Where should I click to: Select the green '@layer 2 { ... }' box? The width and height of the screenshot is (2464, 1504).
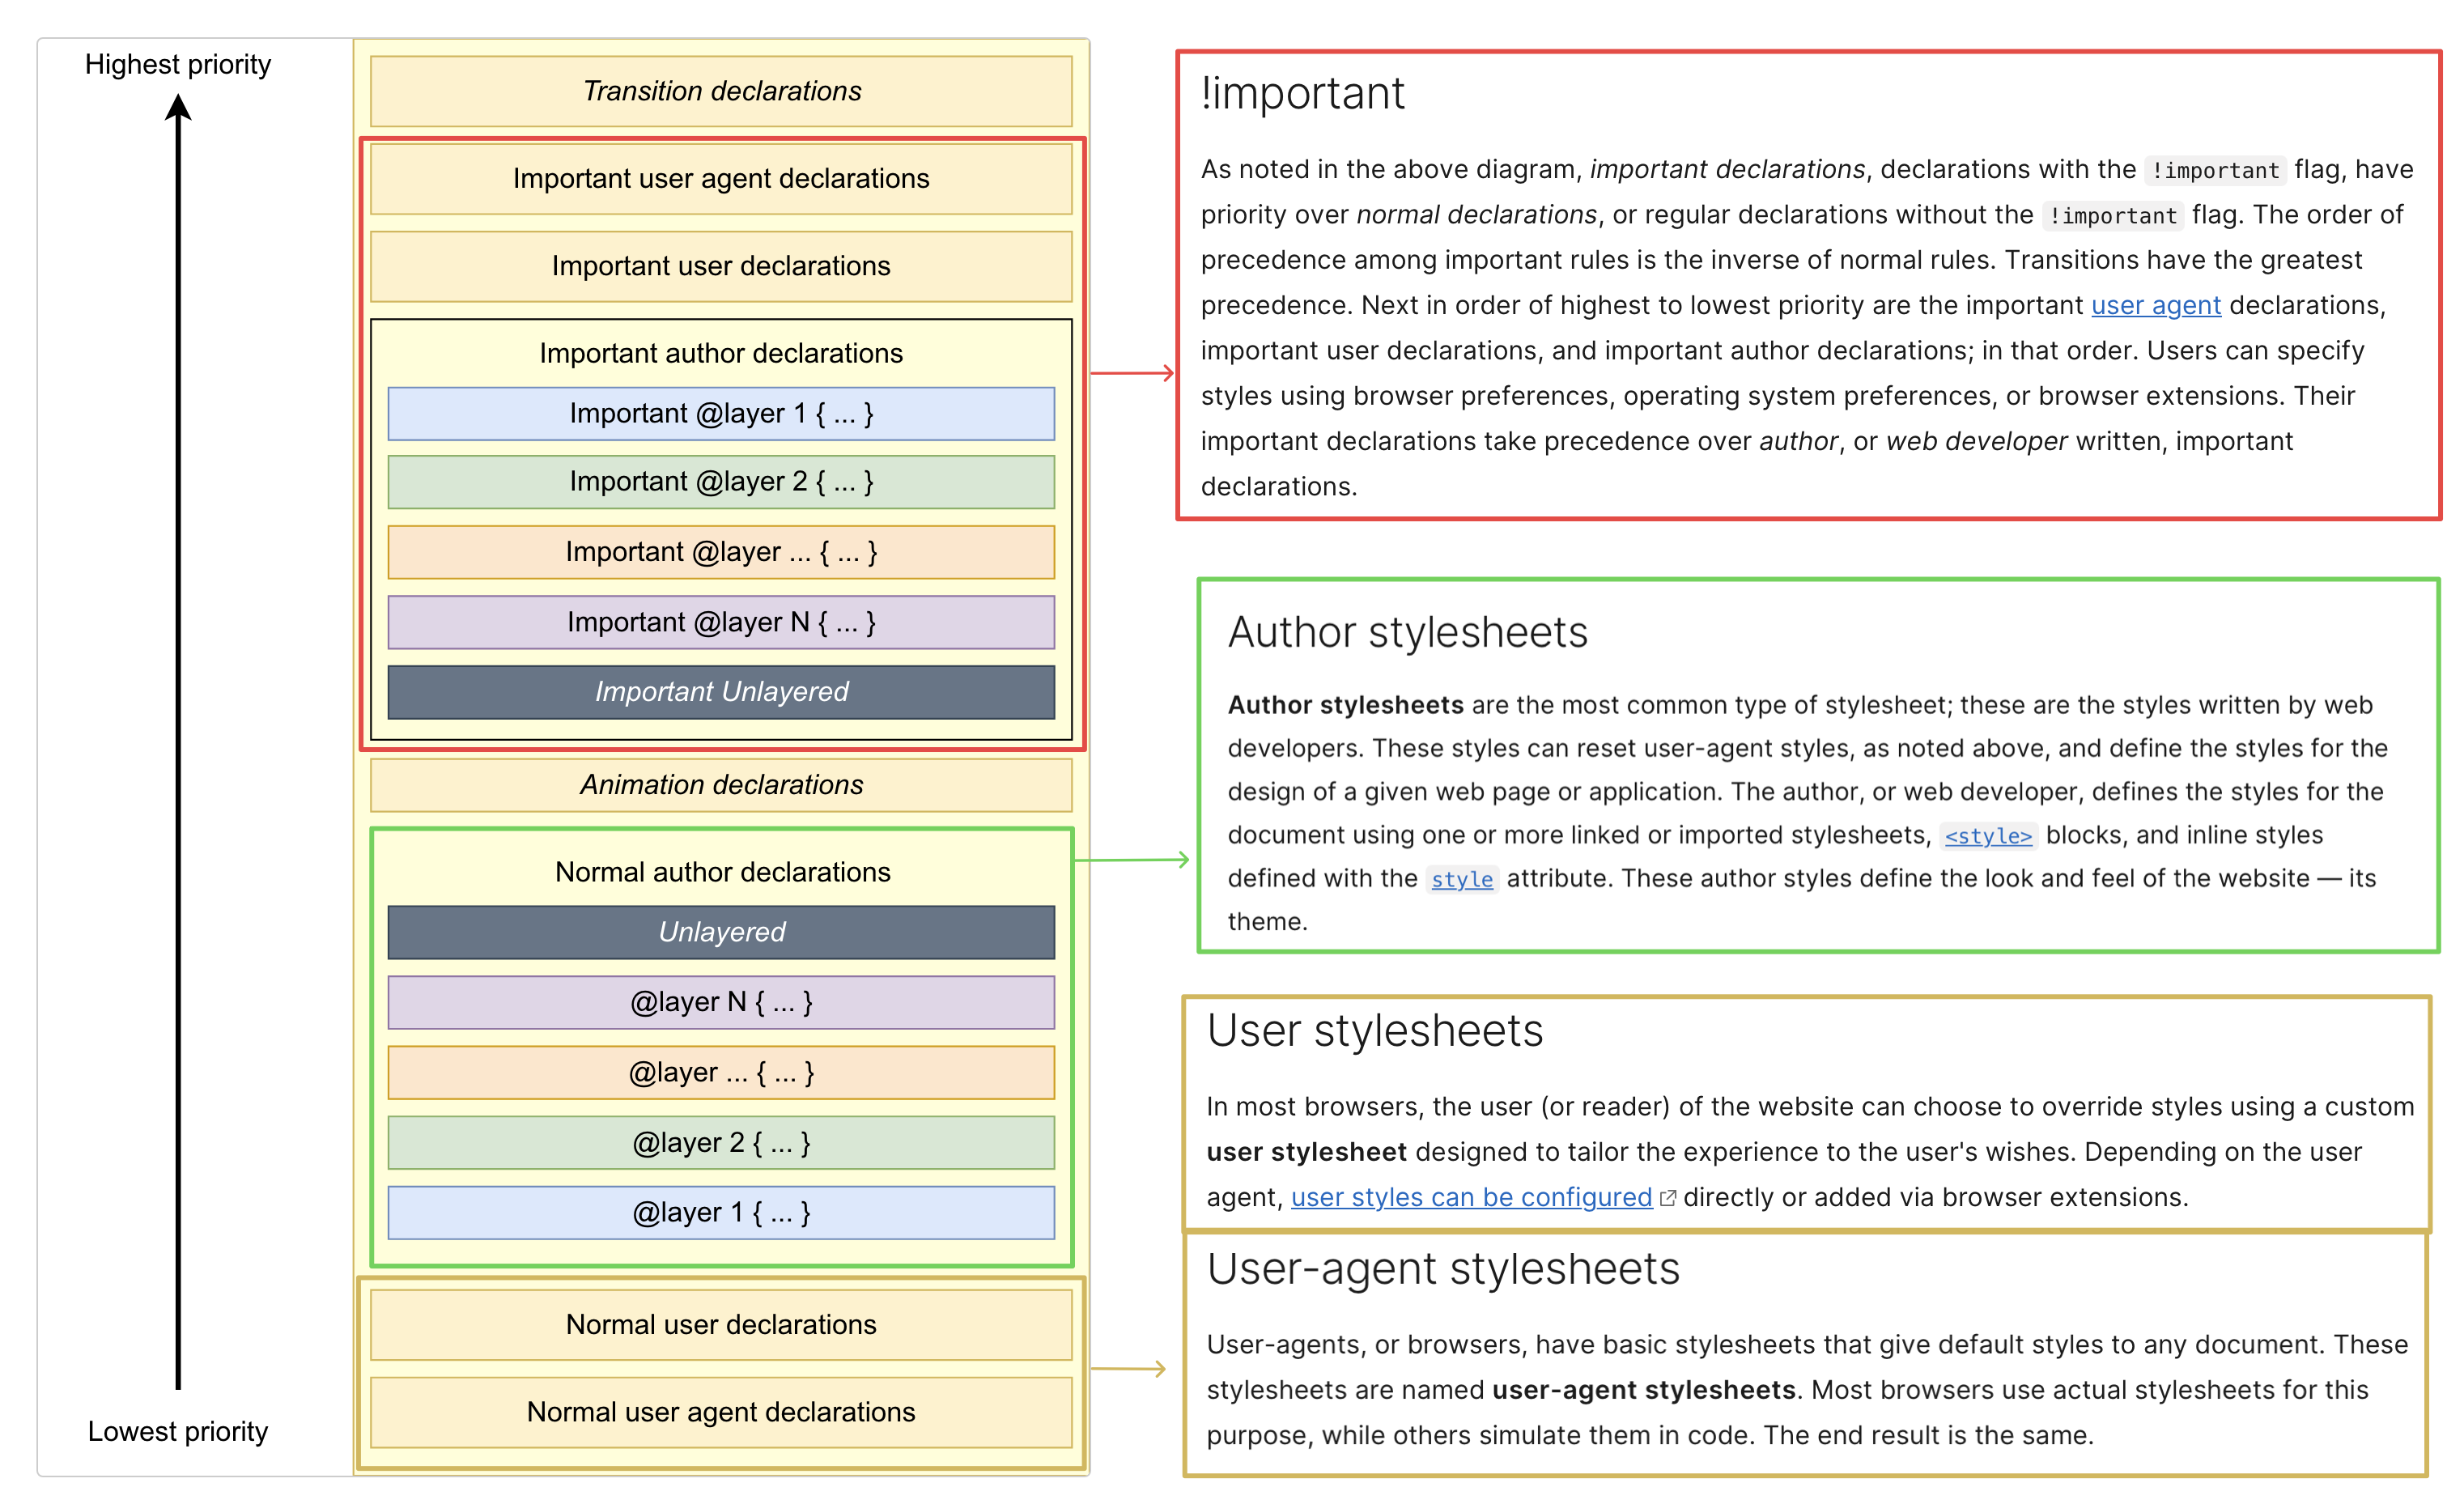click(x=721, y=1143)
